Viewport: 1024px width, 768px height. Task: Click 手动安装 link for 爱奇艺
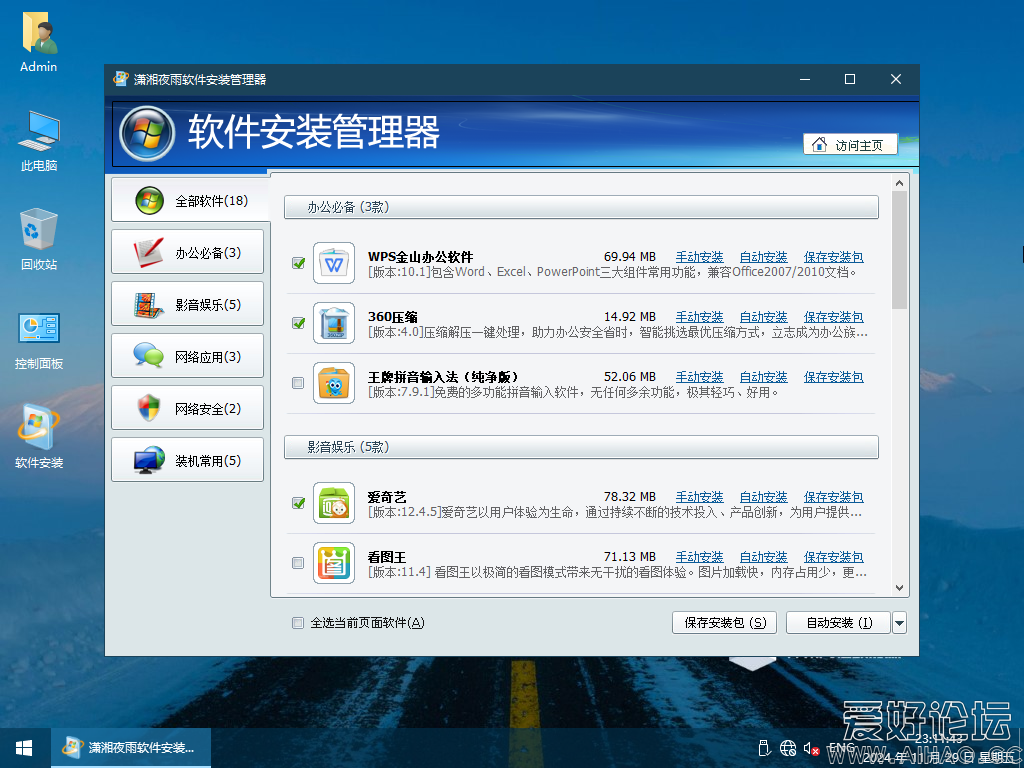click(699, 498)
